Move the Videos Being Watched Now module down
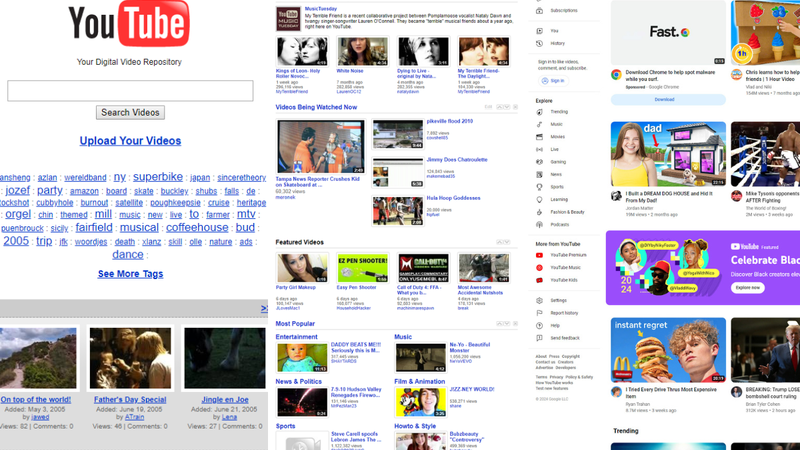 coord(507,107)
